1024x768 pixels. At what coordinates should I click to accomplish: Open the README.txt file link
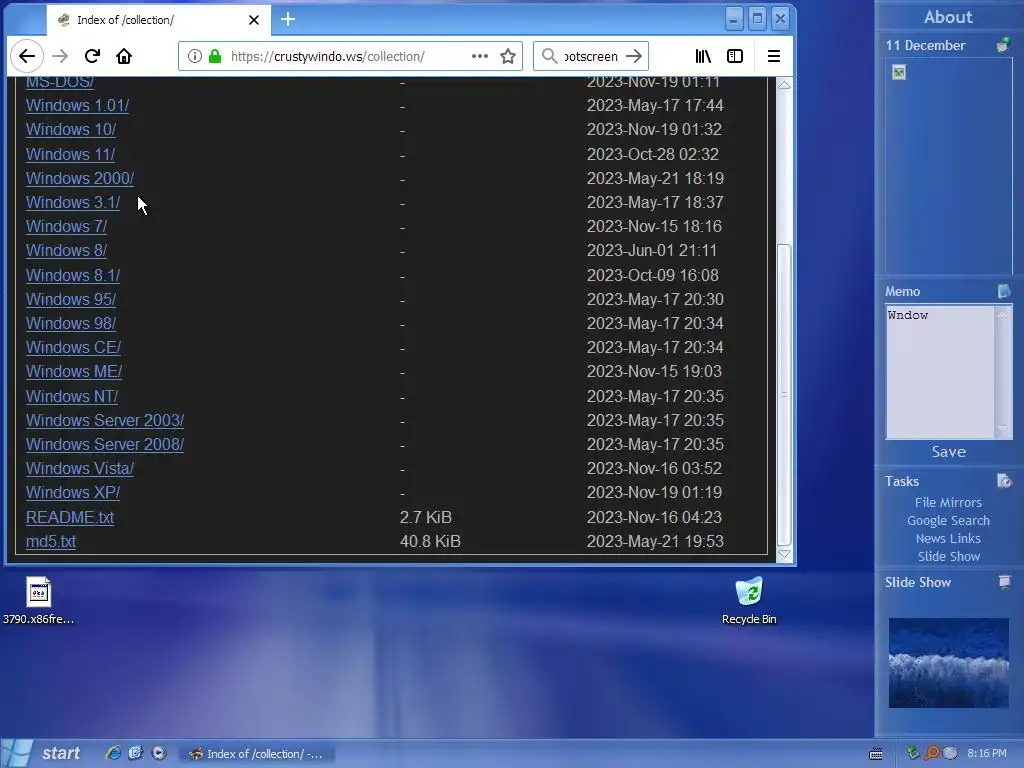pyautogui.click(x=70, y=517)
